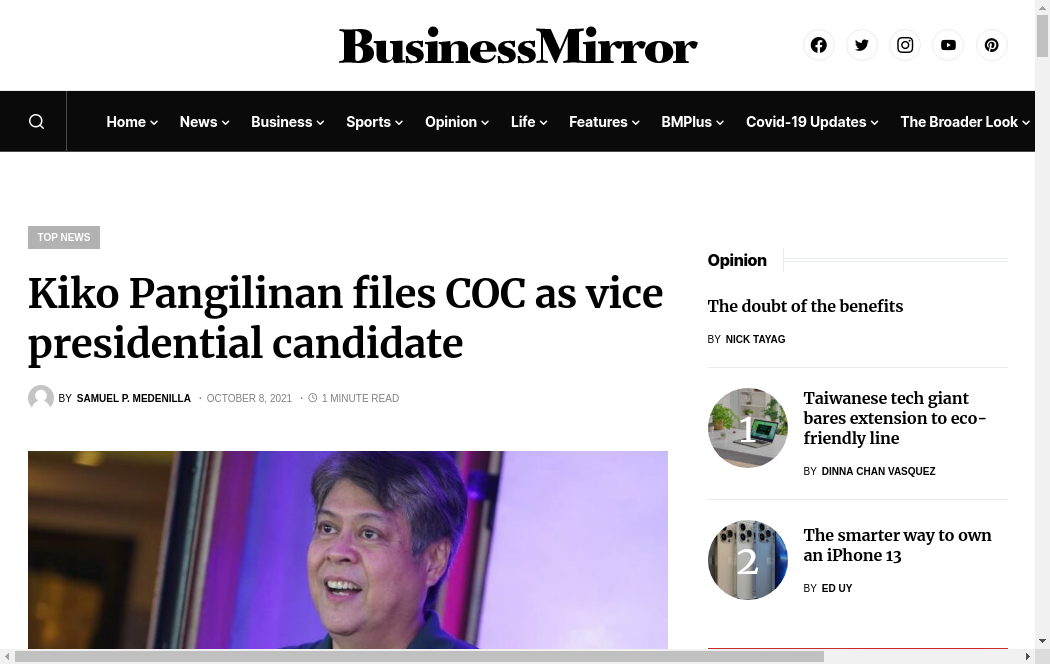This screenshot has height=664, width=1050.
Task: Open author link Samuel P. Medenilla
Action: click(133, 399)
